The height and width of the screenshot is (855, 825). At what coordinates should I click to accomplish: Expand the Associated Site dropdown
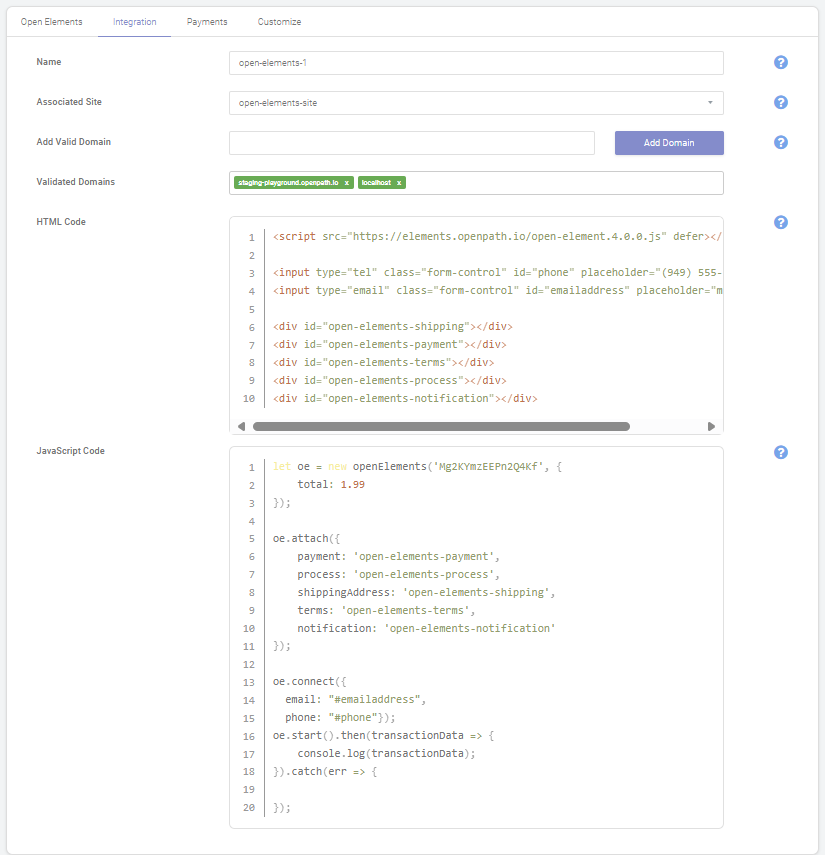476,103
